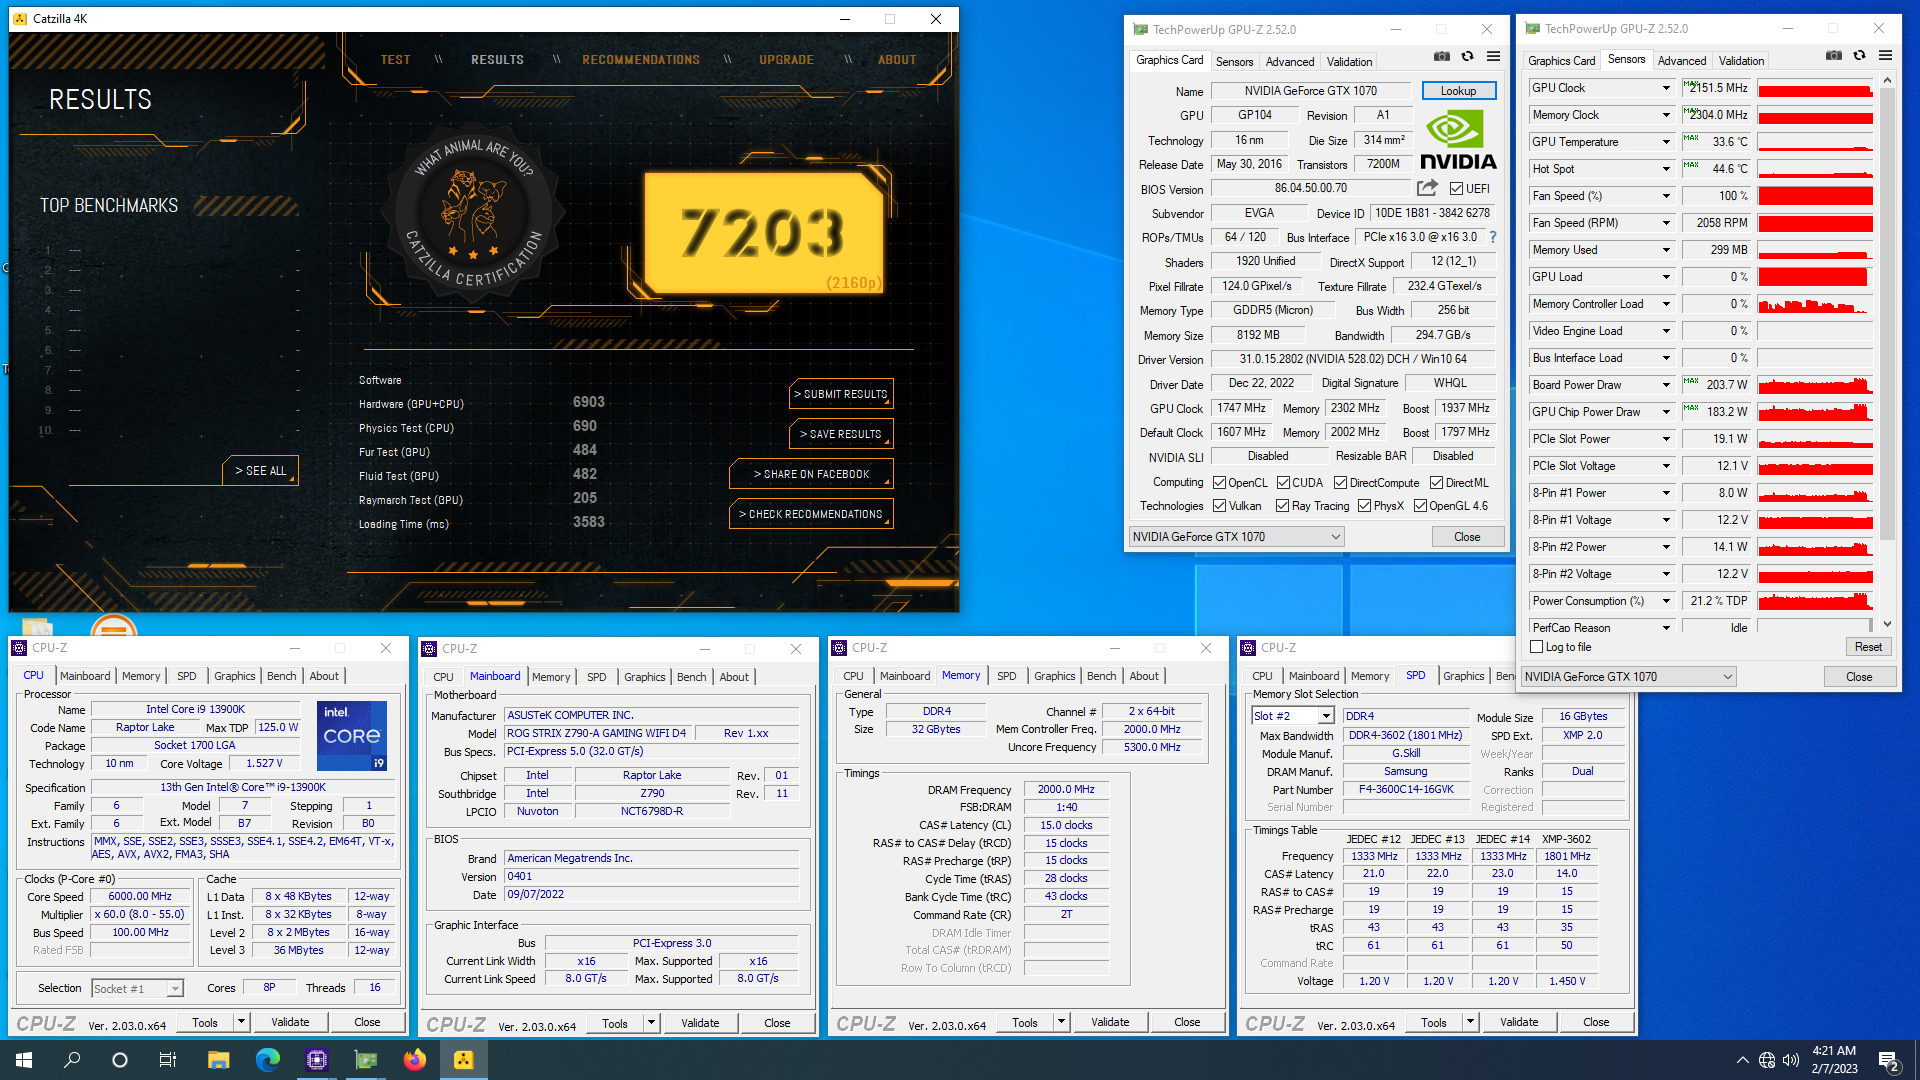Open the Windows Start menu

click(x=24, y=1060)
